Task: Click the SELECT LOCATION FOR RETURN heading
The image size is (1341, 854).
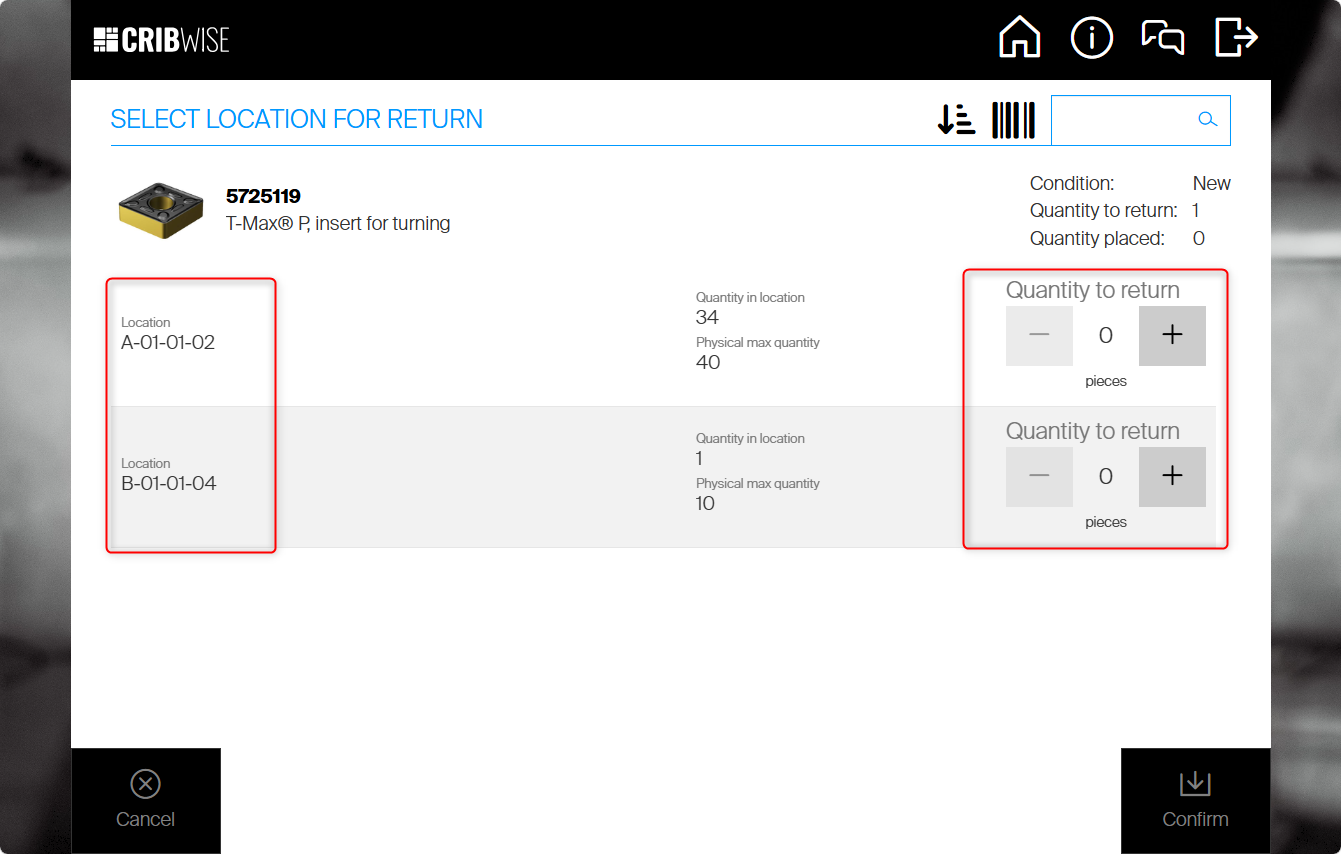Action: (297, 119)
